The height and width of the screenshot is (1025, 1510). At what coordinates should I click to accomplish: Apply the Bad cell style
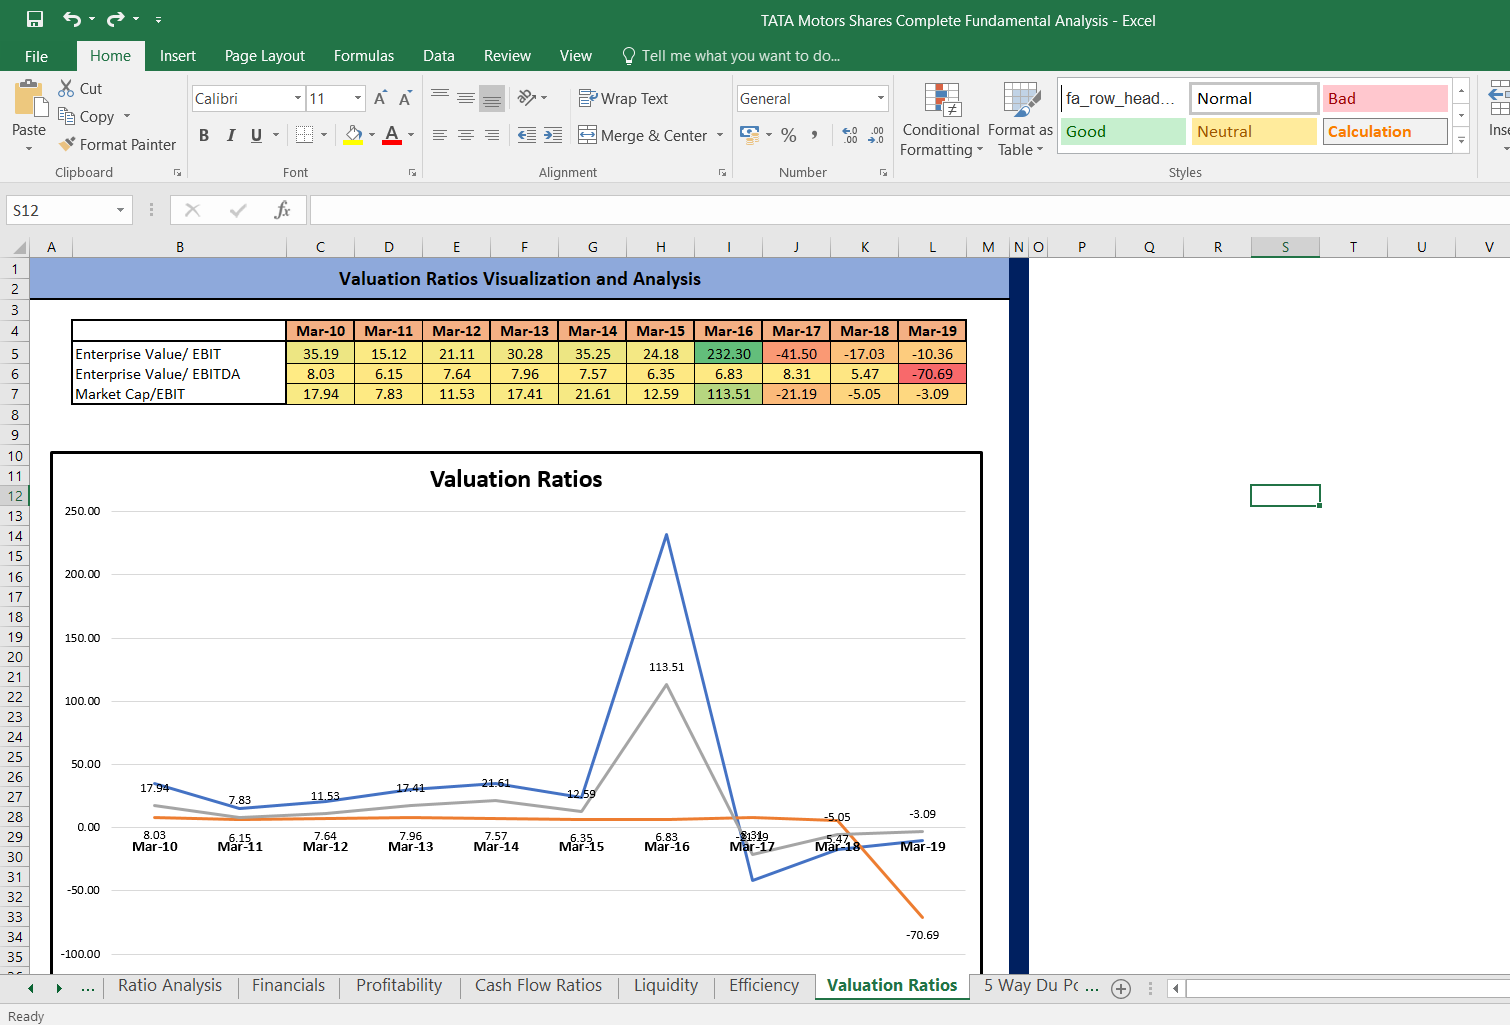[x=1385, y=99]
